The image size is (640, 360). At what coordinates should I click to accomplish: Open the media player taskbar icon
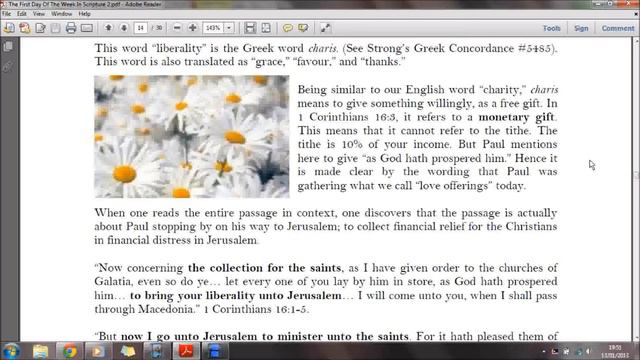98,351
